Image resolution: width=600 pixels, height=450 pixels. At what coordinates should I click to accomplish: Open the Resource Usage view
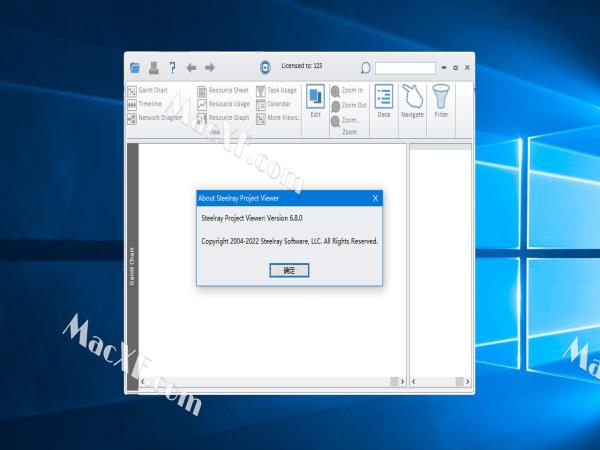coord(223,104)
